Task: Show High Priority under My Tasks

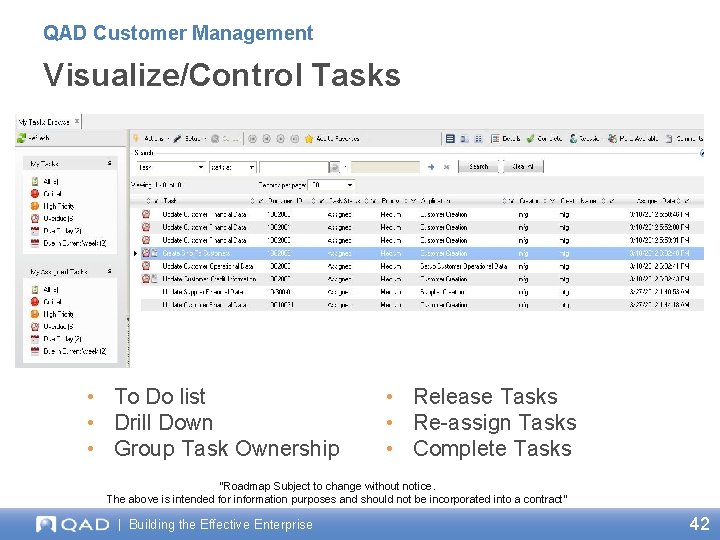Action: click(x=52, y=206)
